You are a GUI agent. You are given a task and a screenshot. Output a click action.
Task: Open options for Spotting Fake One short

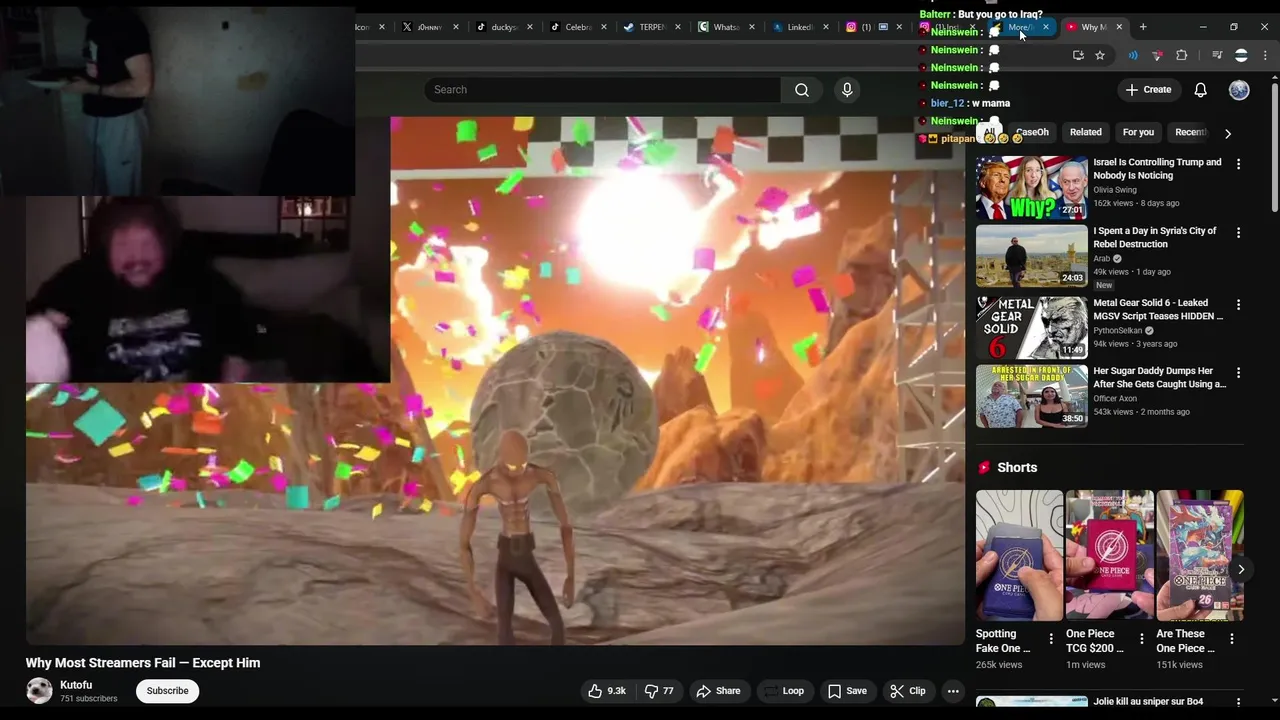pos(1051,638)
